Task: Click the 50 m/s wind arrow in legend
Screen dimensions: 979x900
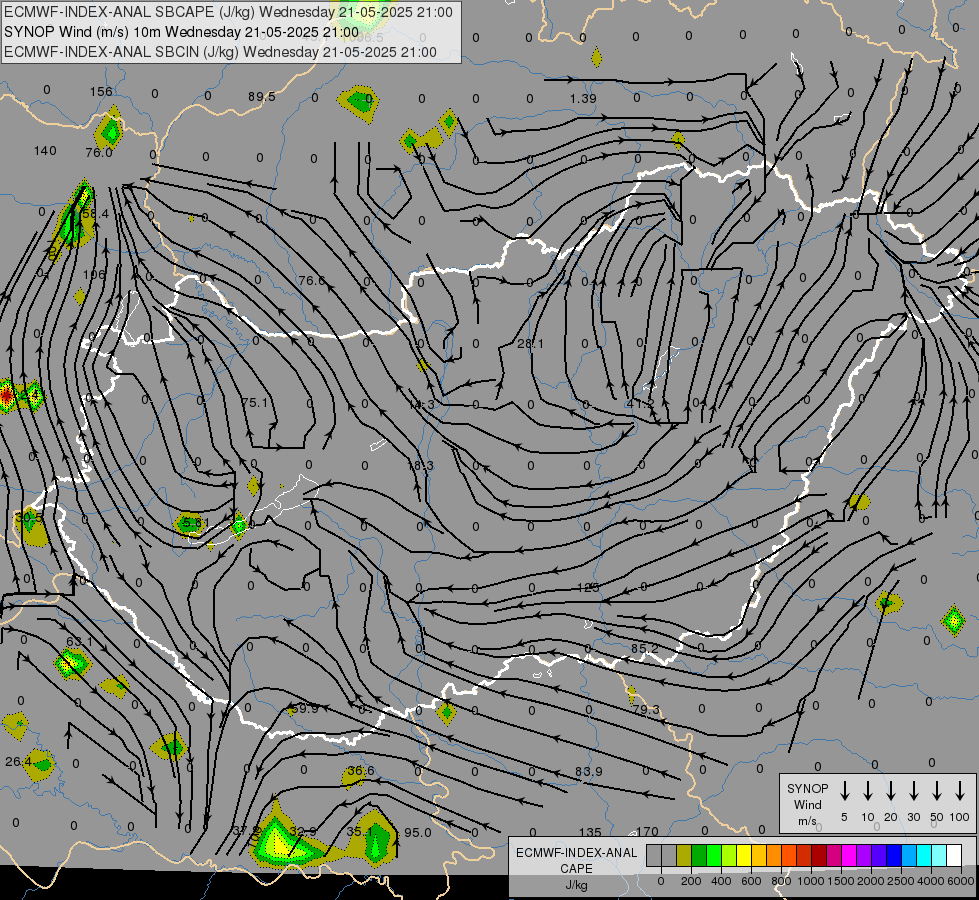Action: pyautogui.click(x=937, y=791)
